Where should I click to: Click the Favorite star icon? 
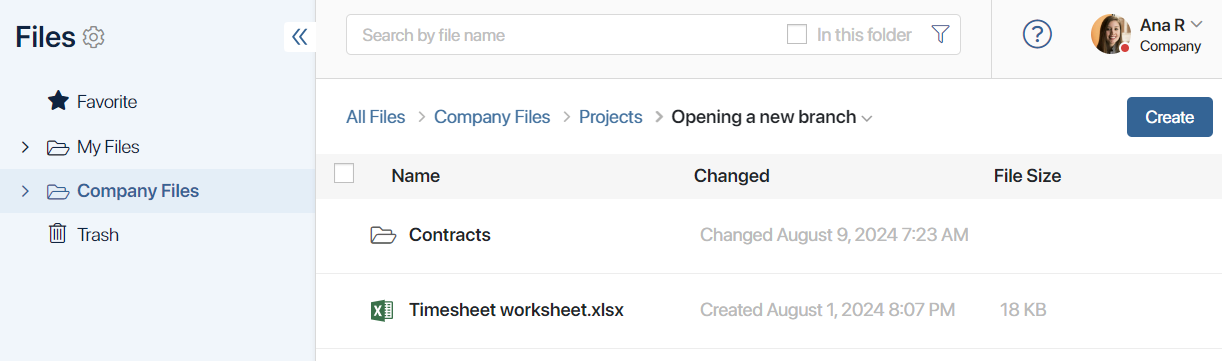pyautogui.click(x=58, y=101)
